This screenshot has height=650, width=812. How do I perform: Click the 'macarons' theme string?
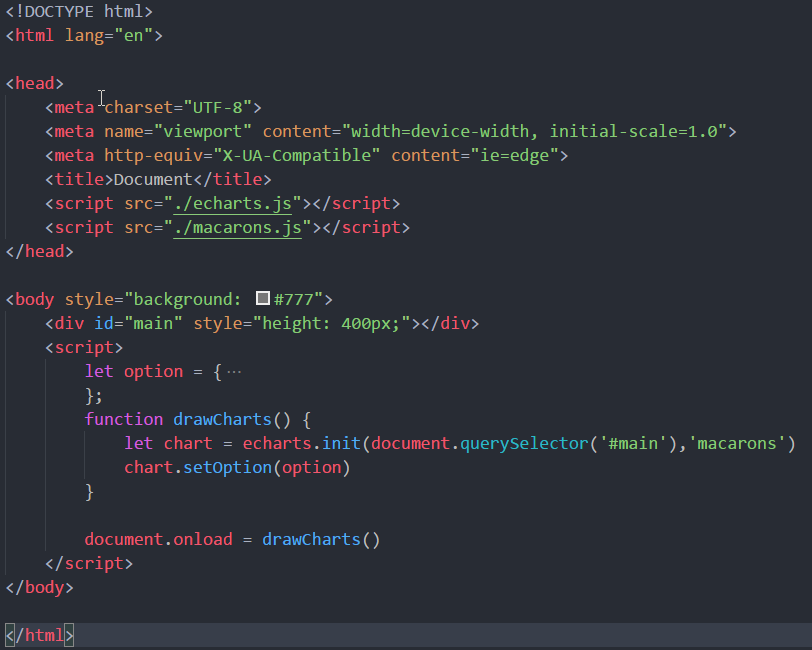[x=736, y=444]
